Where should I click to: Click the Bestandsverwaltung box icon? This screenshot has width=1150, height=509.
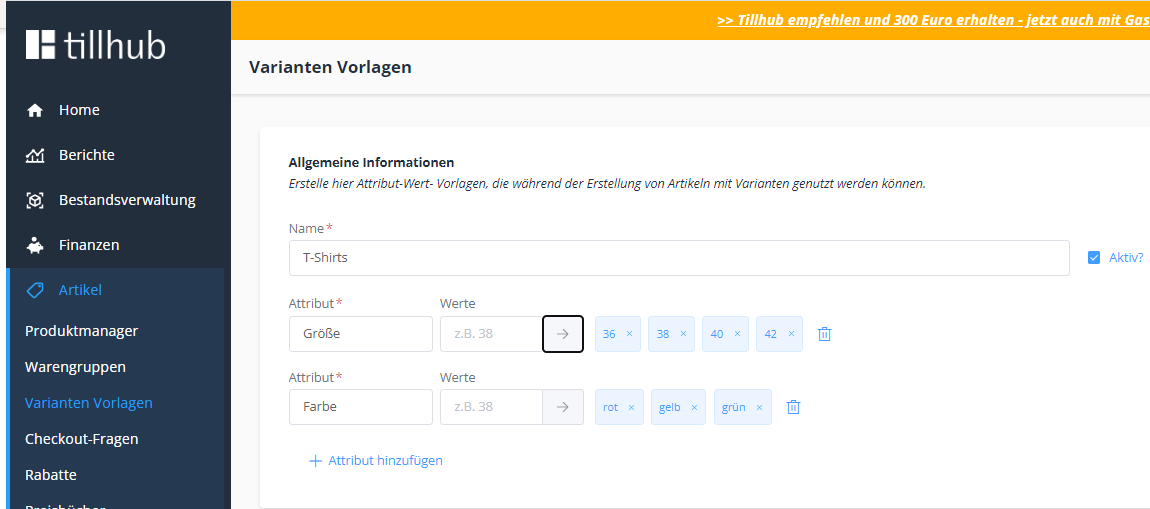(x=35, y=201)
